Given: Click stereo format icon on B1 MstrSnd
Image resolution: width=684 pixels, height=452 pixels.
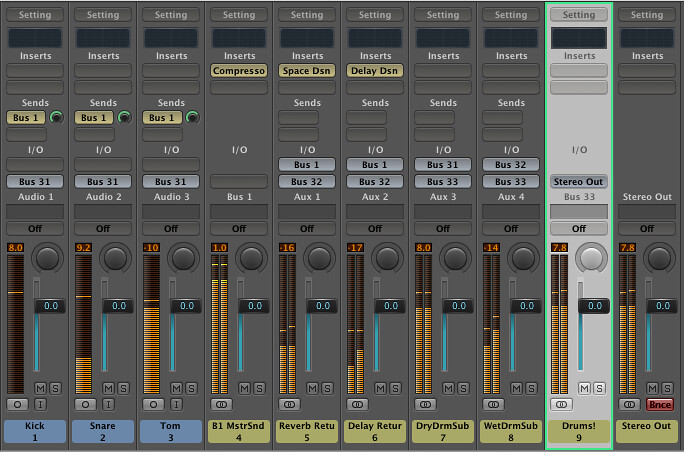Looking at the screenshot, I should click(x=221, y=404).
